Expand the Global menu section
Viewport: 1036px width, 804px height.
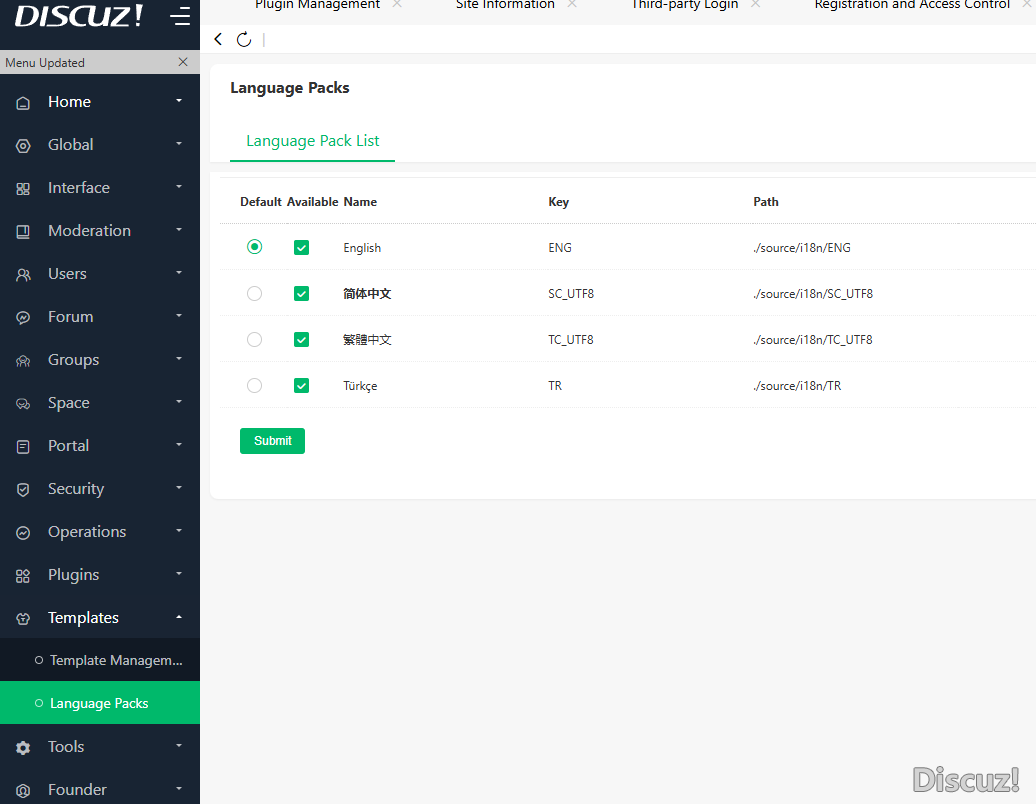click(x=100, y=145)
